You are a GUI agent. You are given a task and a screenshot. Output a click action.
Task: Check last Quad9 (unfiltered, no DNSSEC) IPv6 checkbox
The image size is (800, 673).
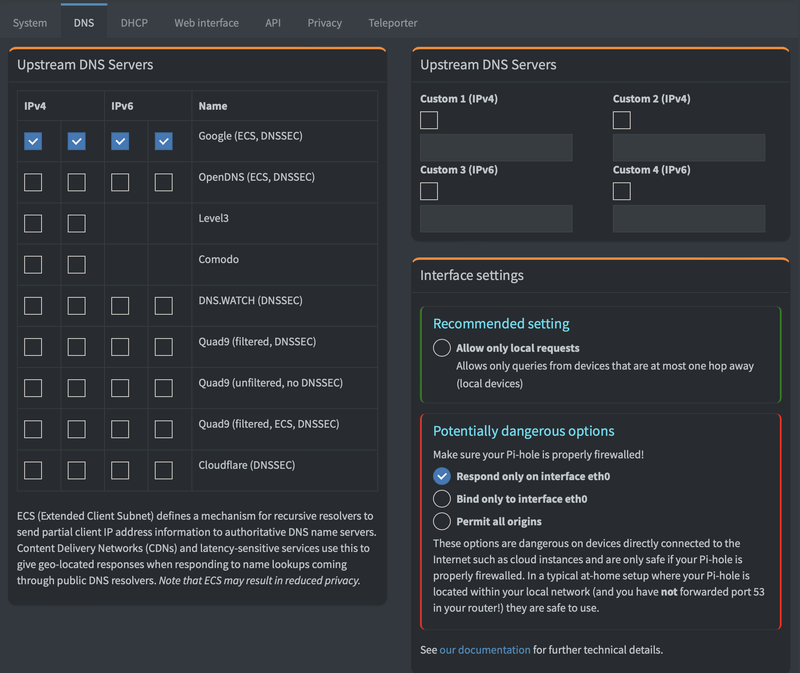click(x=164, y=388)
